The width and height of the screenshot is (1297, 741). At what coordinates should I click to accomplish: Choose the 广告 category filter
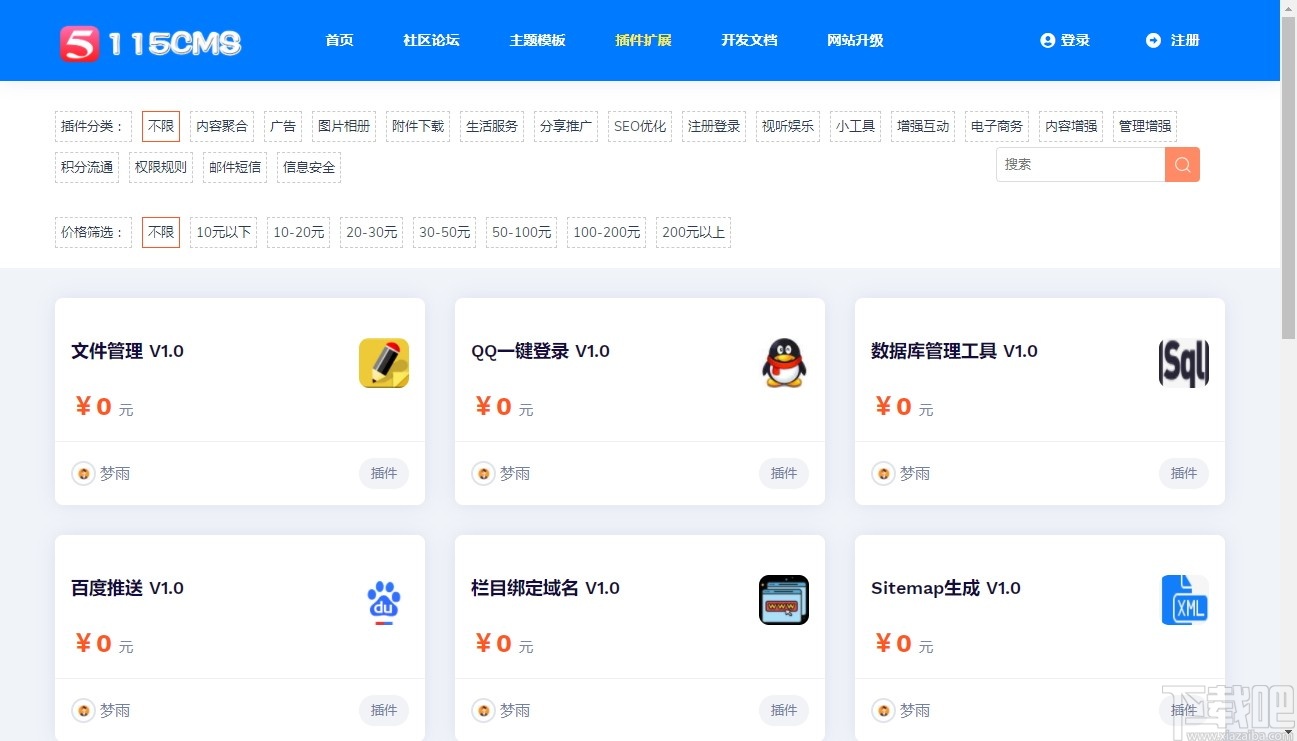coord(283,126)
